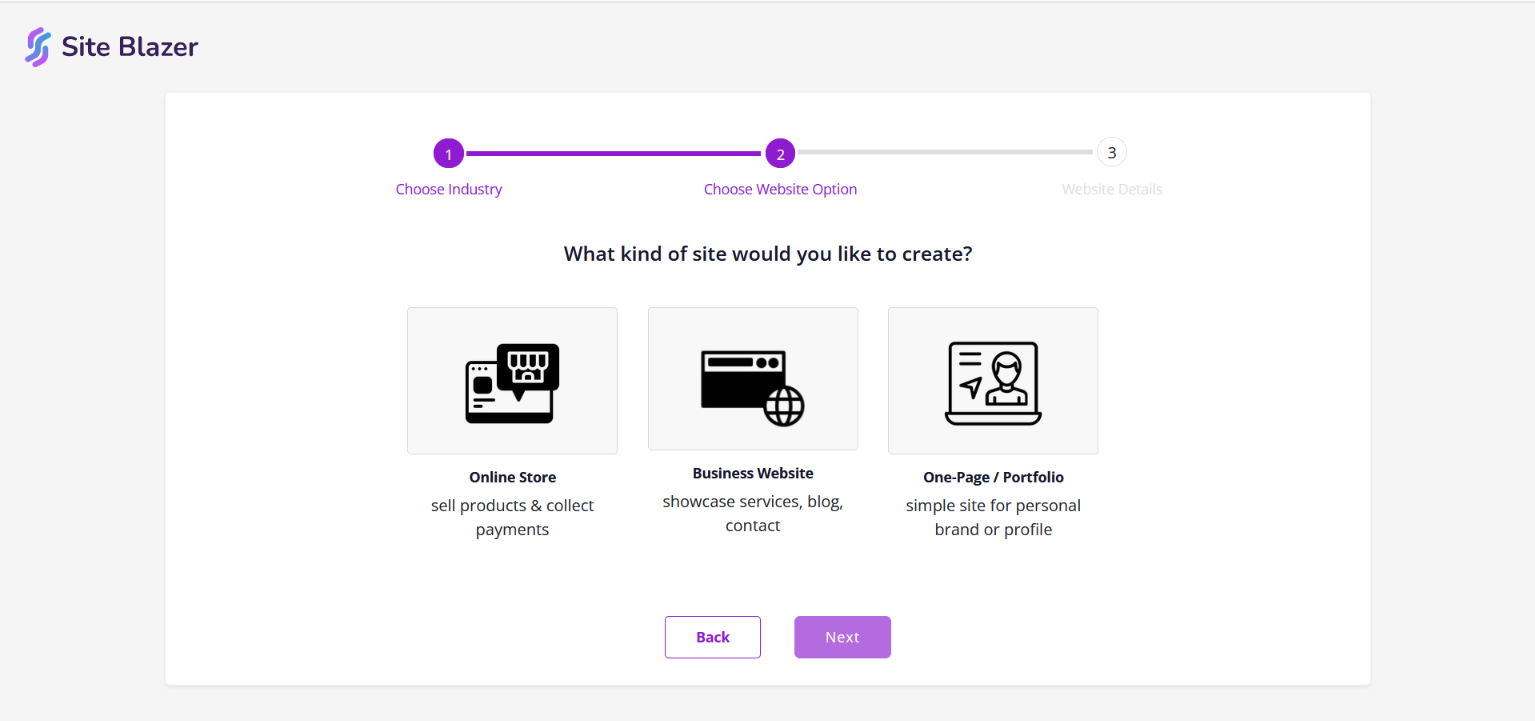Select the Online Store shop icon
Viewport: 1535px width, 721px height.
tap(512, 382)
